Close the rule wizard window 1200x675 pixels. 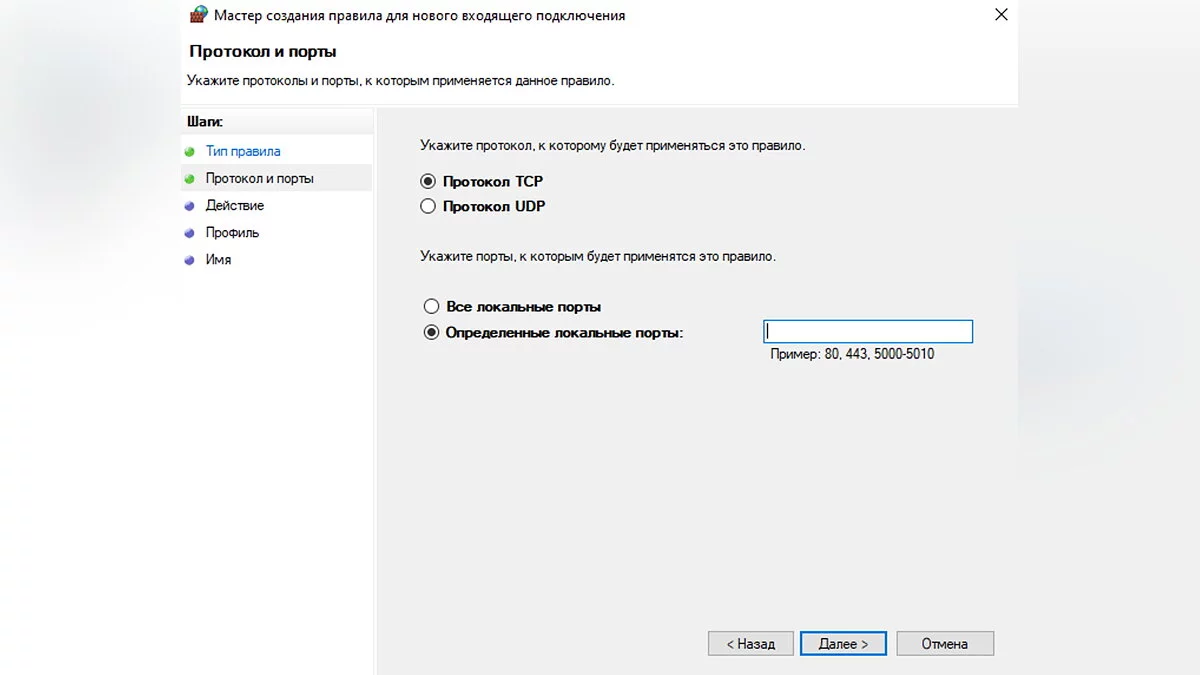(x=1001, y=15)
